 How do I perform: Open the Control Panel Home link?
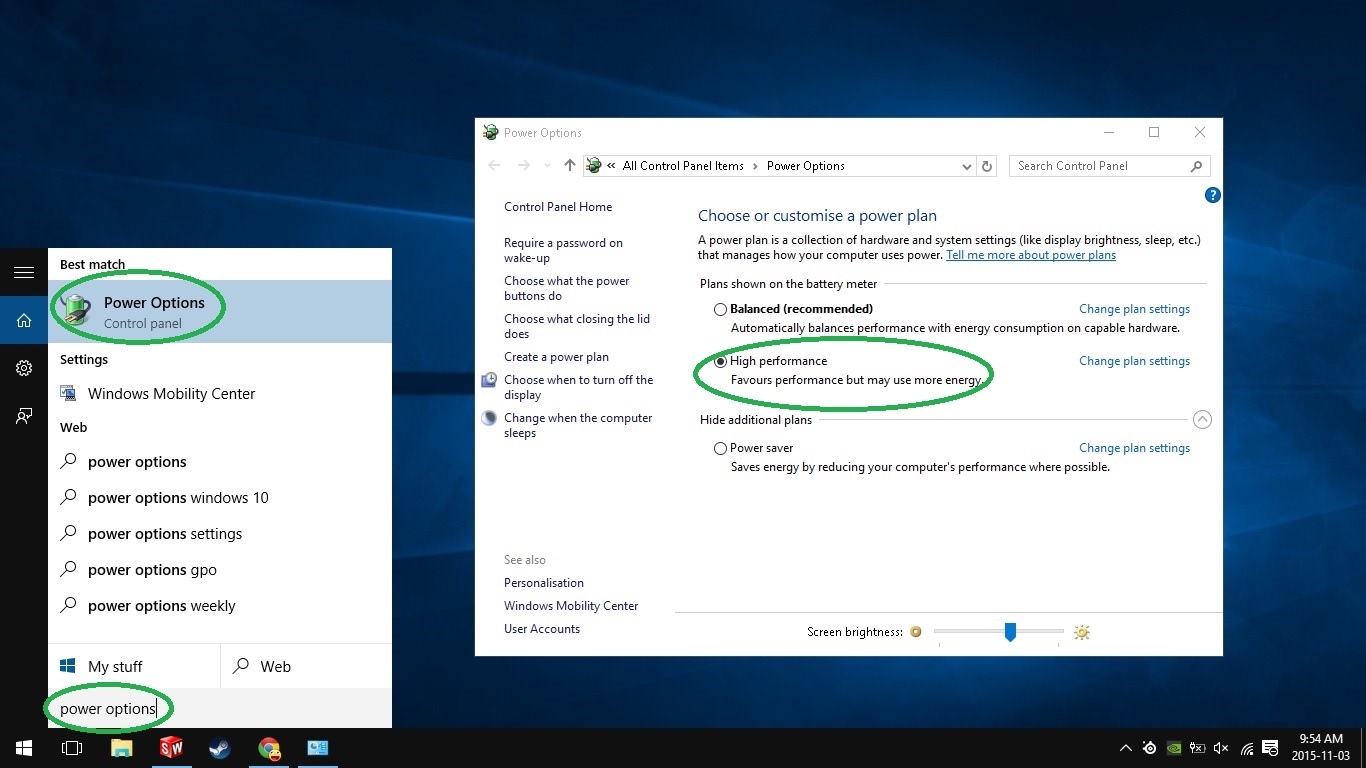[558, 207]
